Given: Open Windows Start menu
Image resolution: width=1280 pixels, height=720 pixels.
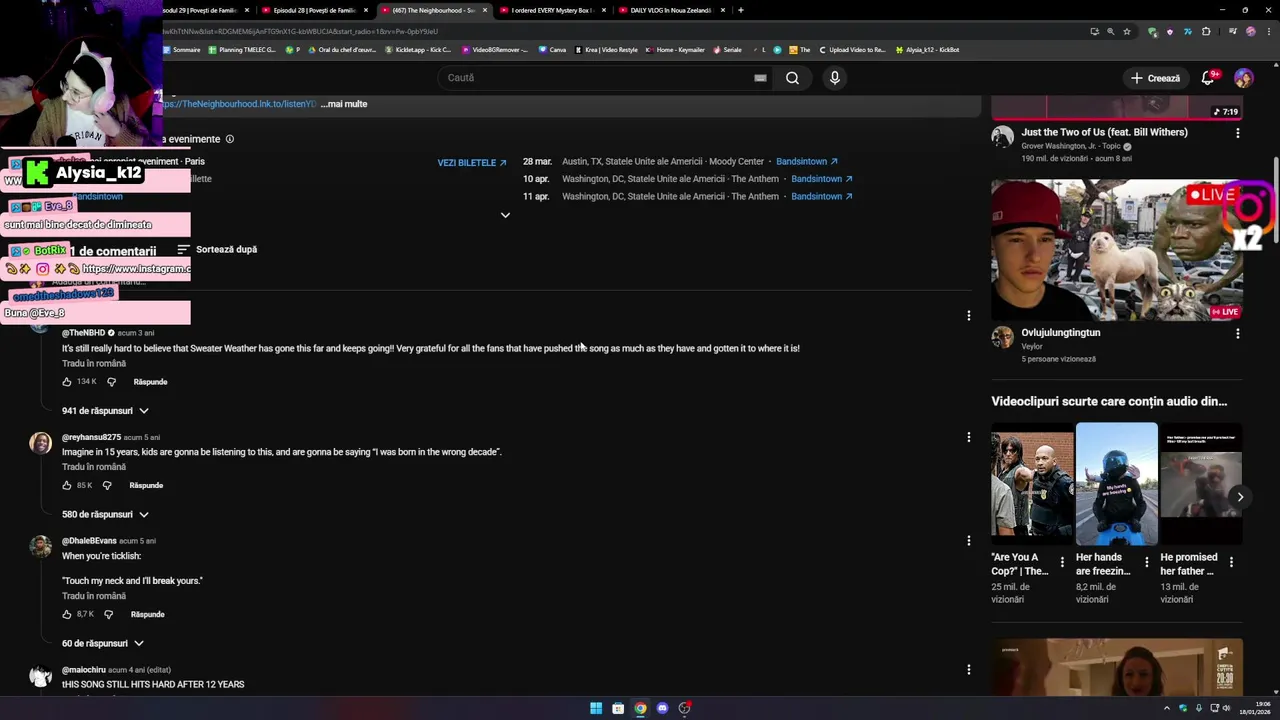Looking at the screenshot, I should [596, 708].
